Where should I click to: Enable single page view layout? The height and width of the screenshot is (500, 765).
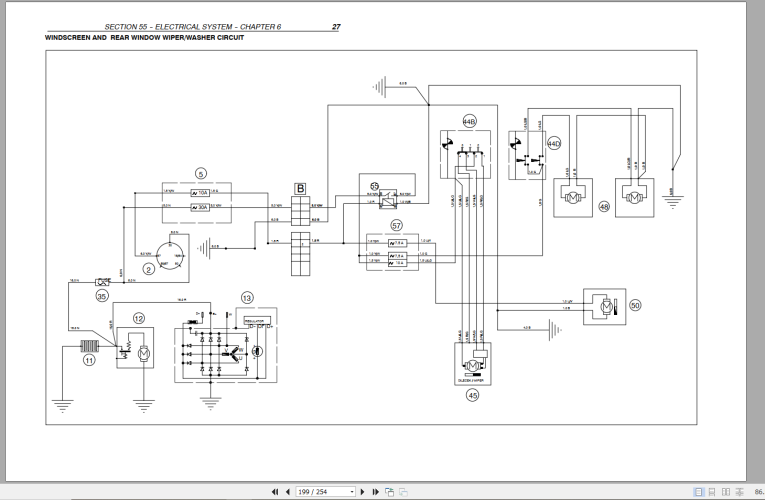click(700, 492)
